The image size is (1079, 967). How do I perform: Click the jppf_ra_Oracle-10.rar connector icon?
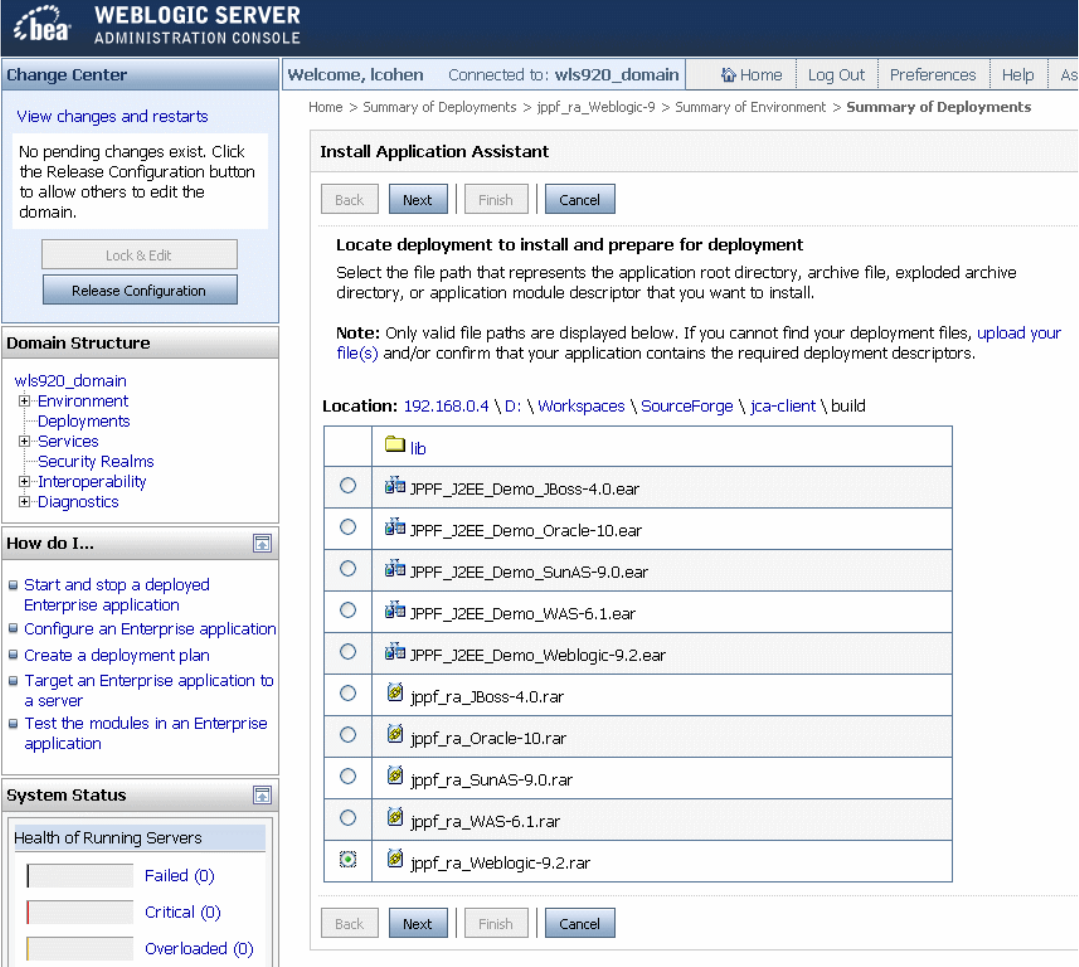[395, 734]
